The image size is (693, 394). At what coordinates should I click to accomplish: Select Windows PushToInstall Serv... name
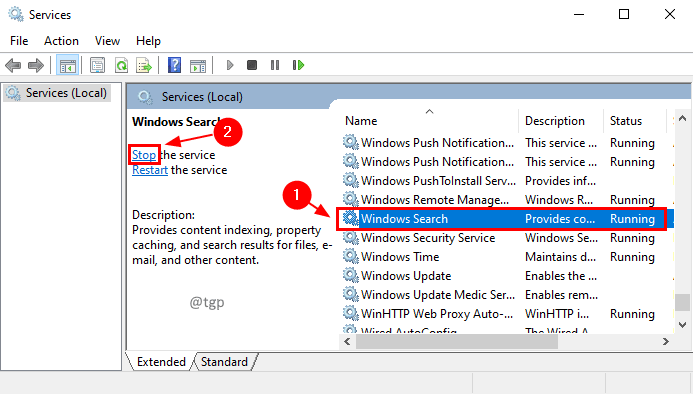438,180
